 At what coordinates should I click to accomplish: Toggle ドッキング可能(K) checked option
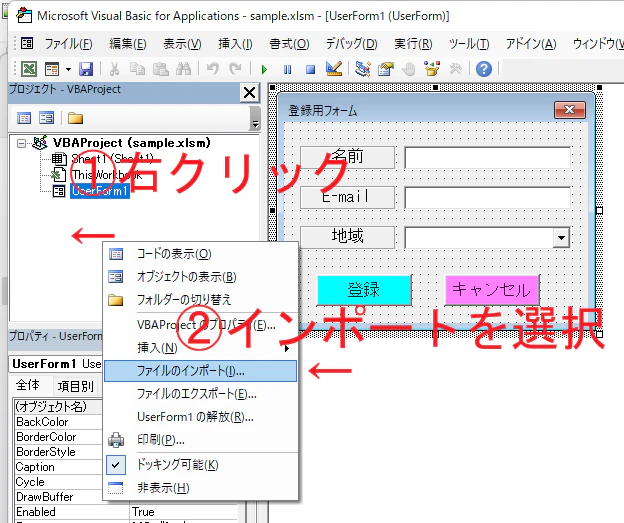pyautogui.click(x=201, y=465)
